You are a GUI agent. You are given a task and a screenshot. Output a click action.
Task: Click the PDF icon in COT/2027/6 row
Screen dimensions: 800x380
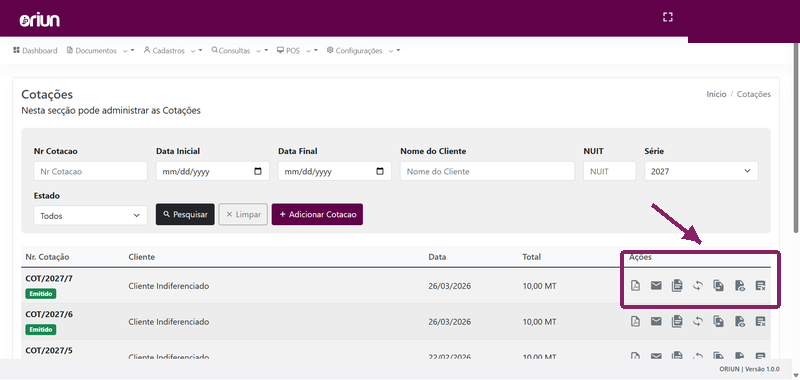pos(635,321)
